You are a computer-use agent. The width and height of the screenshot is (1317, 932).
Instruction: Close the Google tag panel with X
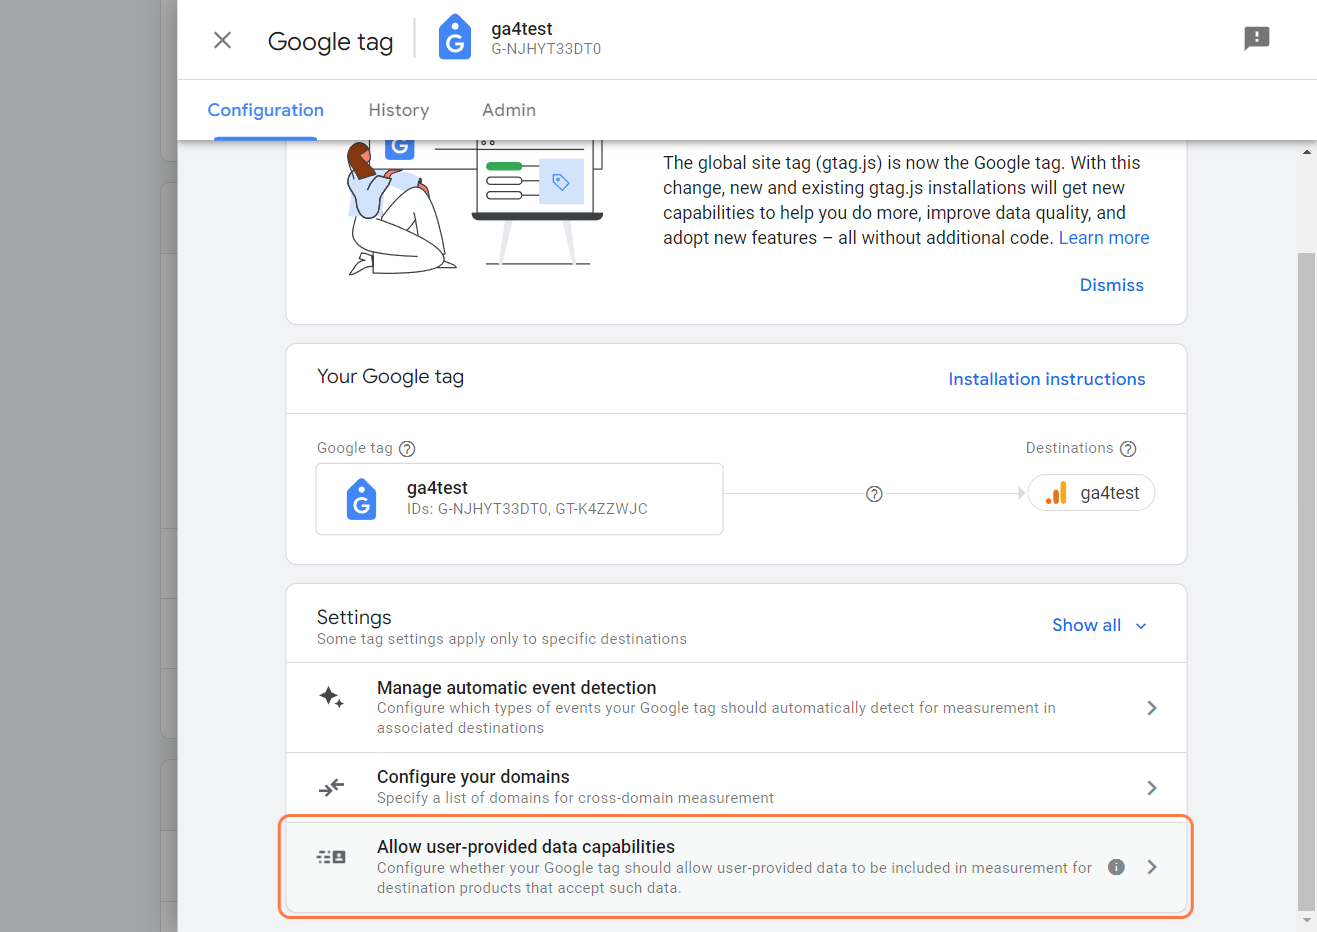222,40
